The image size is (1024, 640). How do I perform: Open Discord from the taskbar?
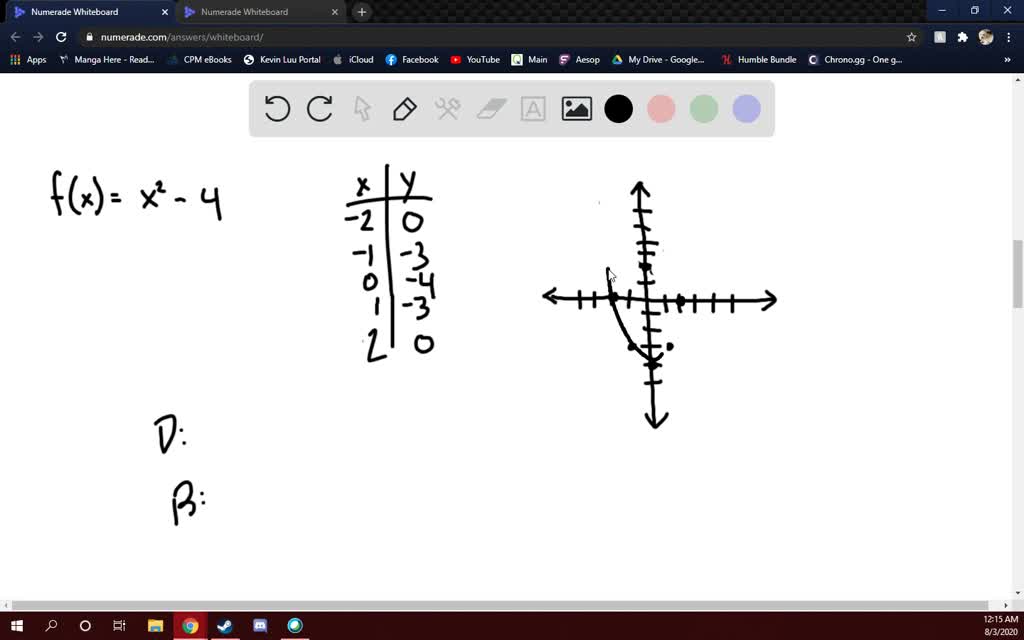260,626
